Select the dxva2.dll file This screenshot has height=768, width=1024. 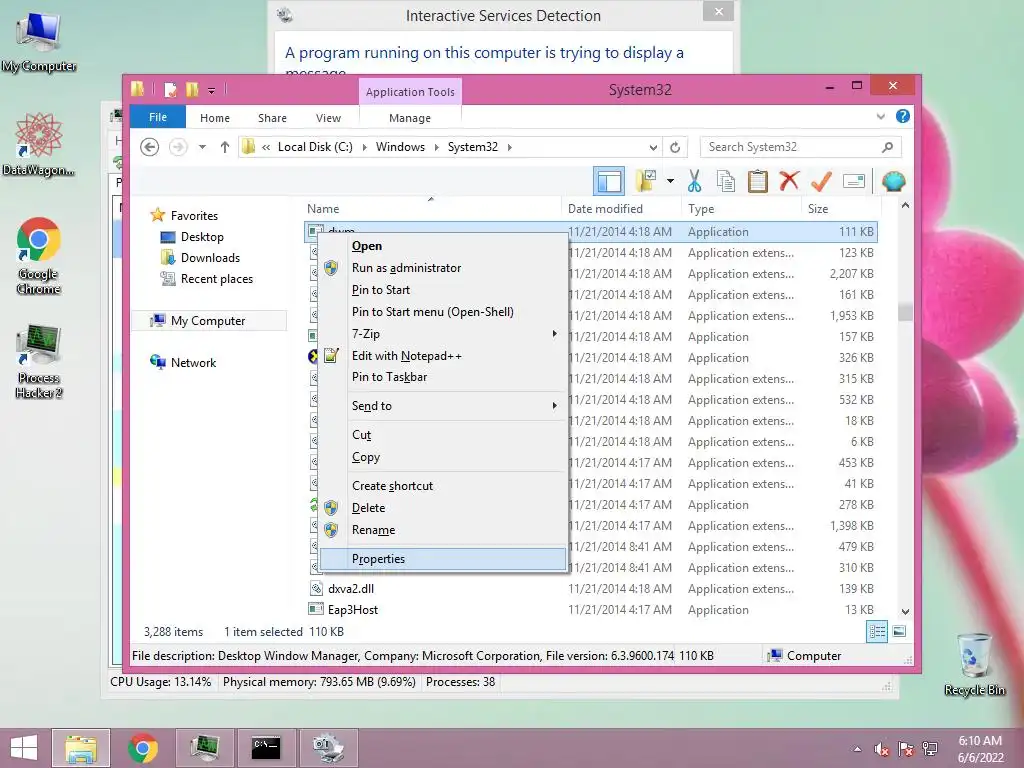coord(592,588)
